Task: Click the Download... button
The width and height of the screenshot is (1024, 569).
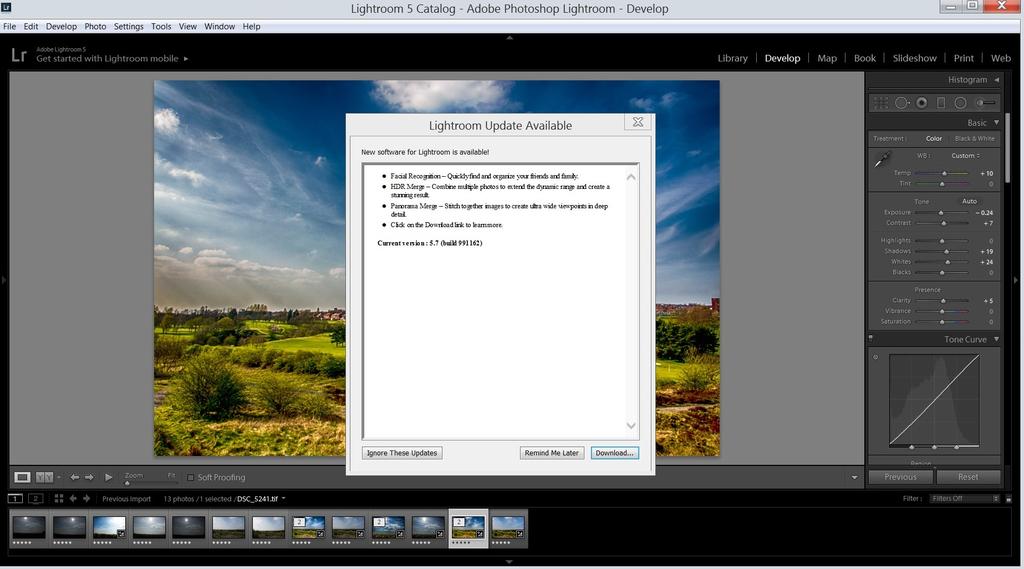Action: pyautogui.click(x=614, y=453)
